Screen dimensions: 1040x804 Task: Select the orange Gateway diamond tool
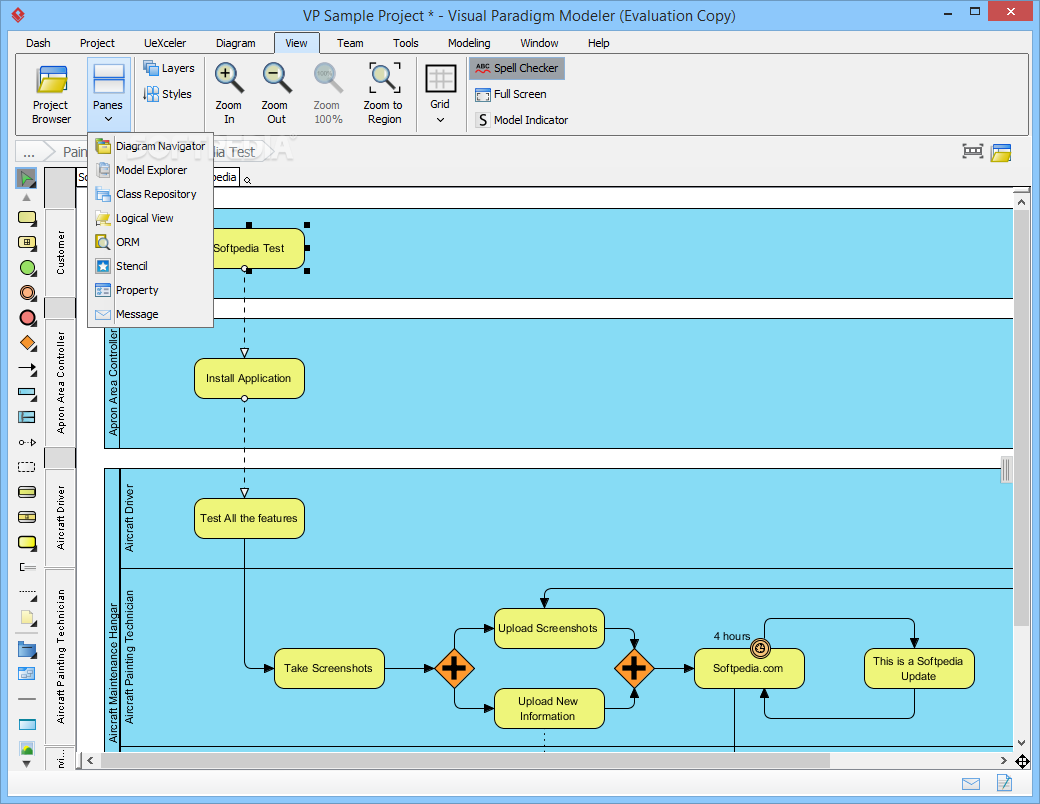(27, 343)
